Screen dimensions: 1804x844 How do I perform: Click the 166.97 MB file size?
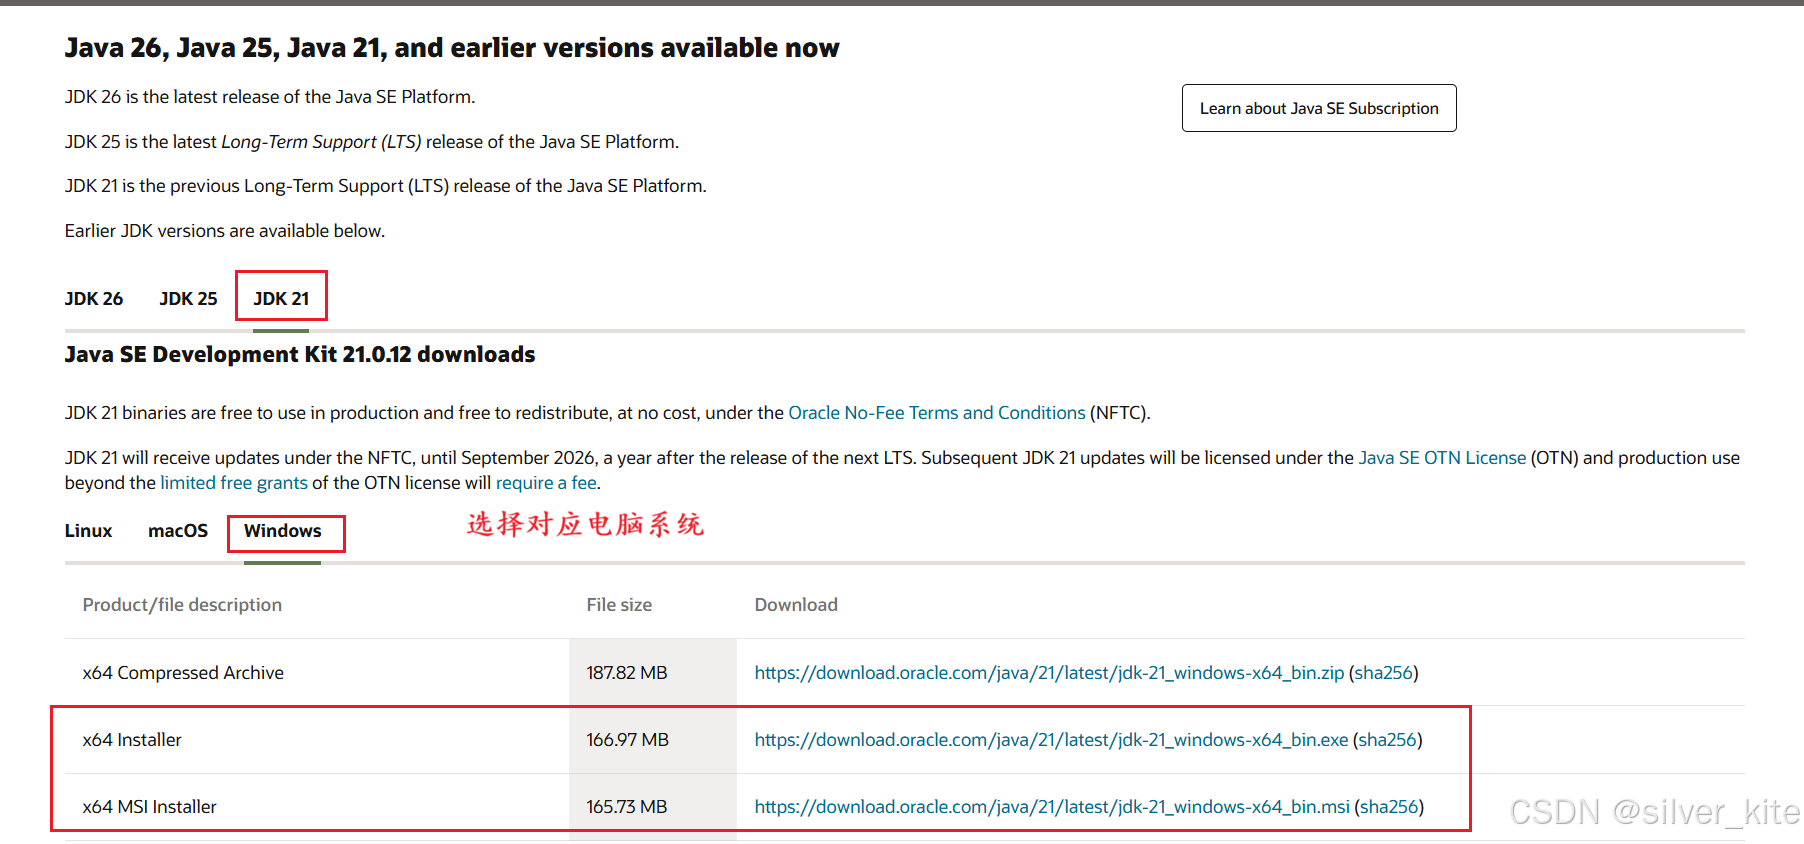point(628,740)
